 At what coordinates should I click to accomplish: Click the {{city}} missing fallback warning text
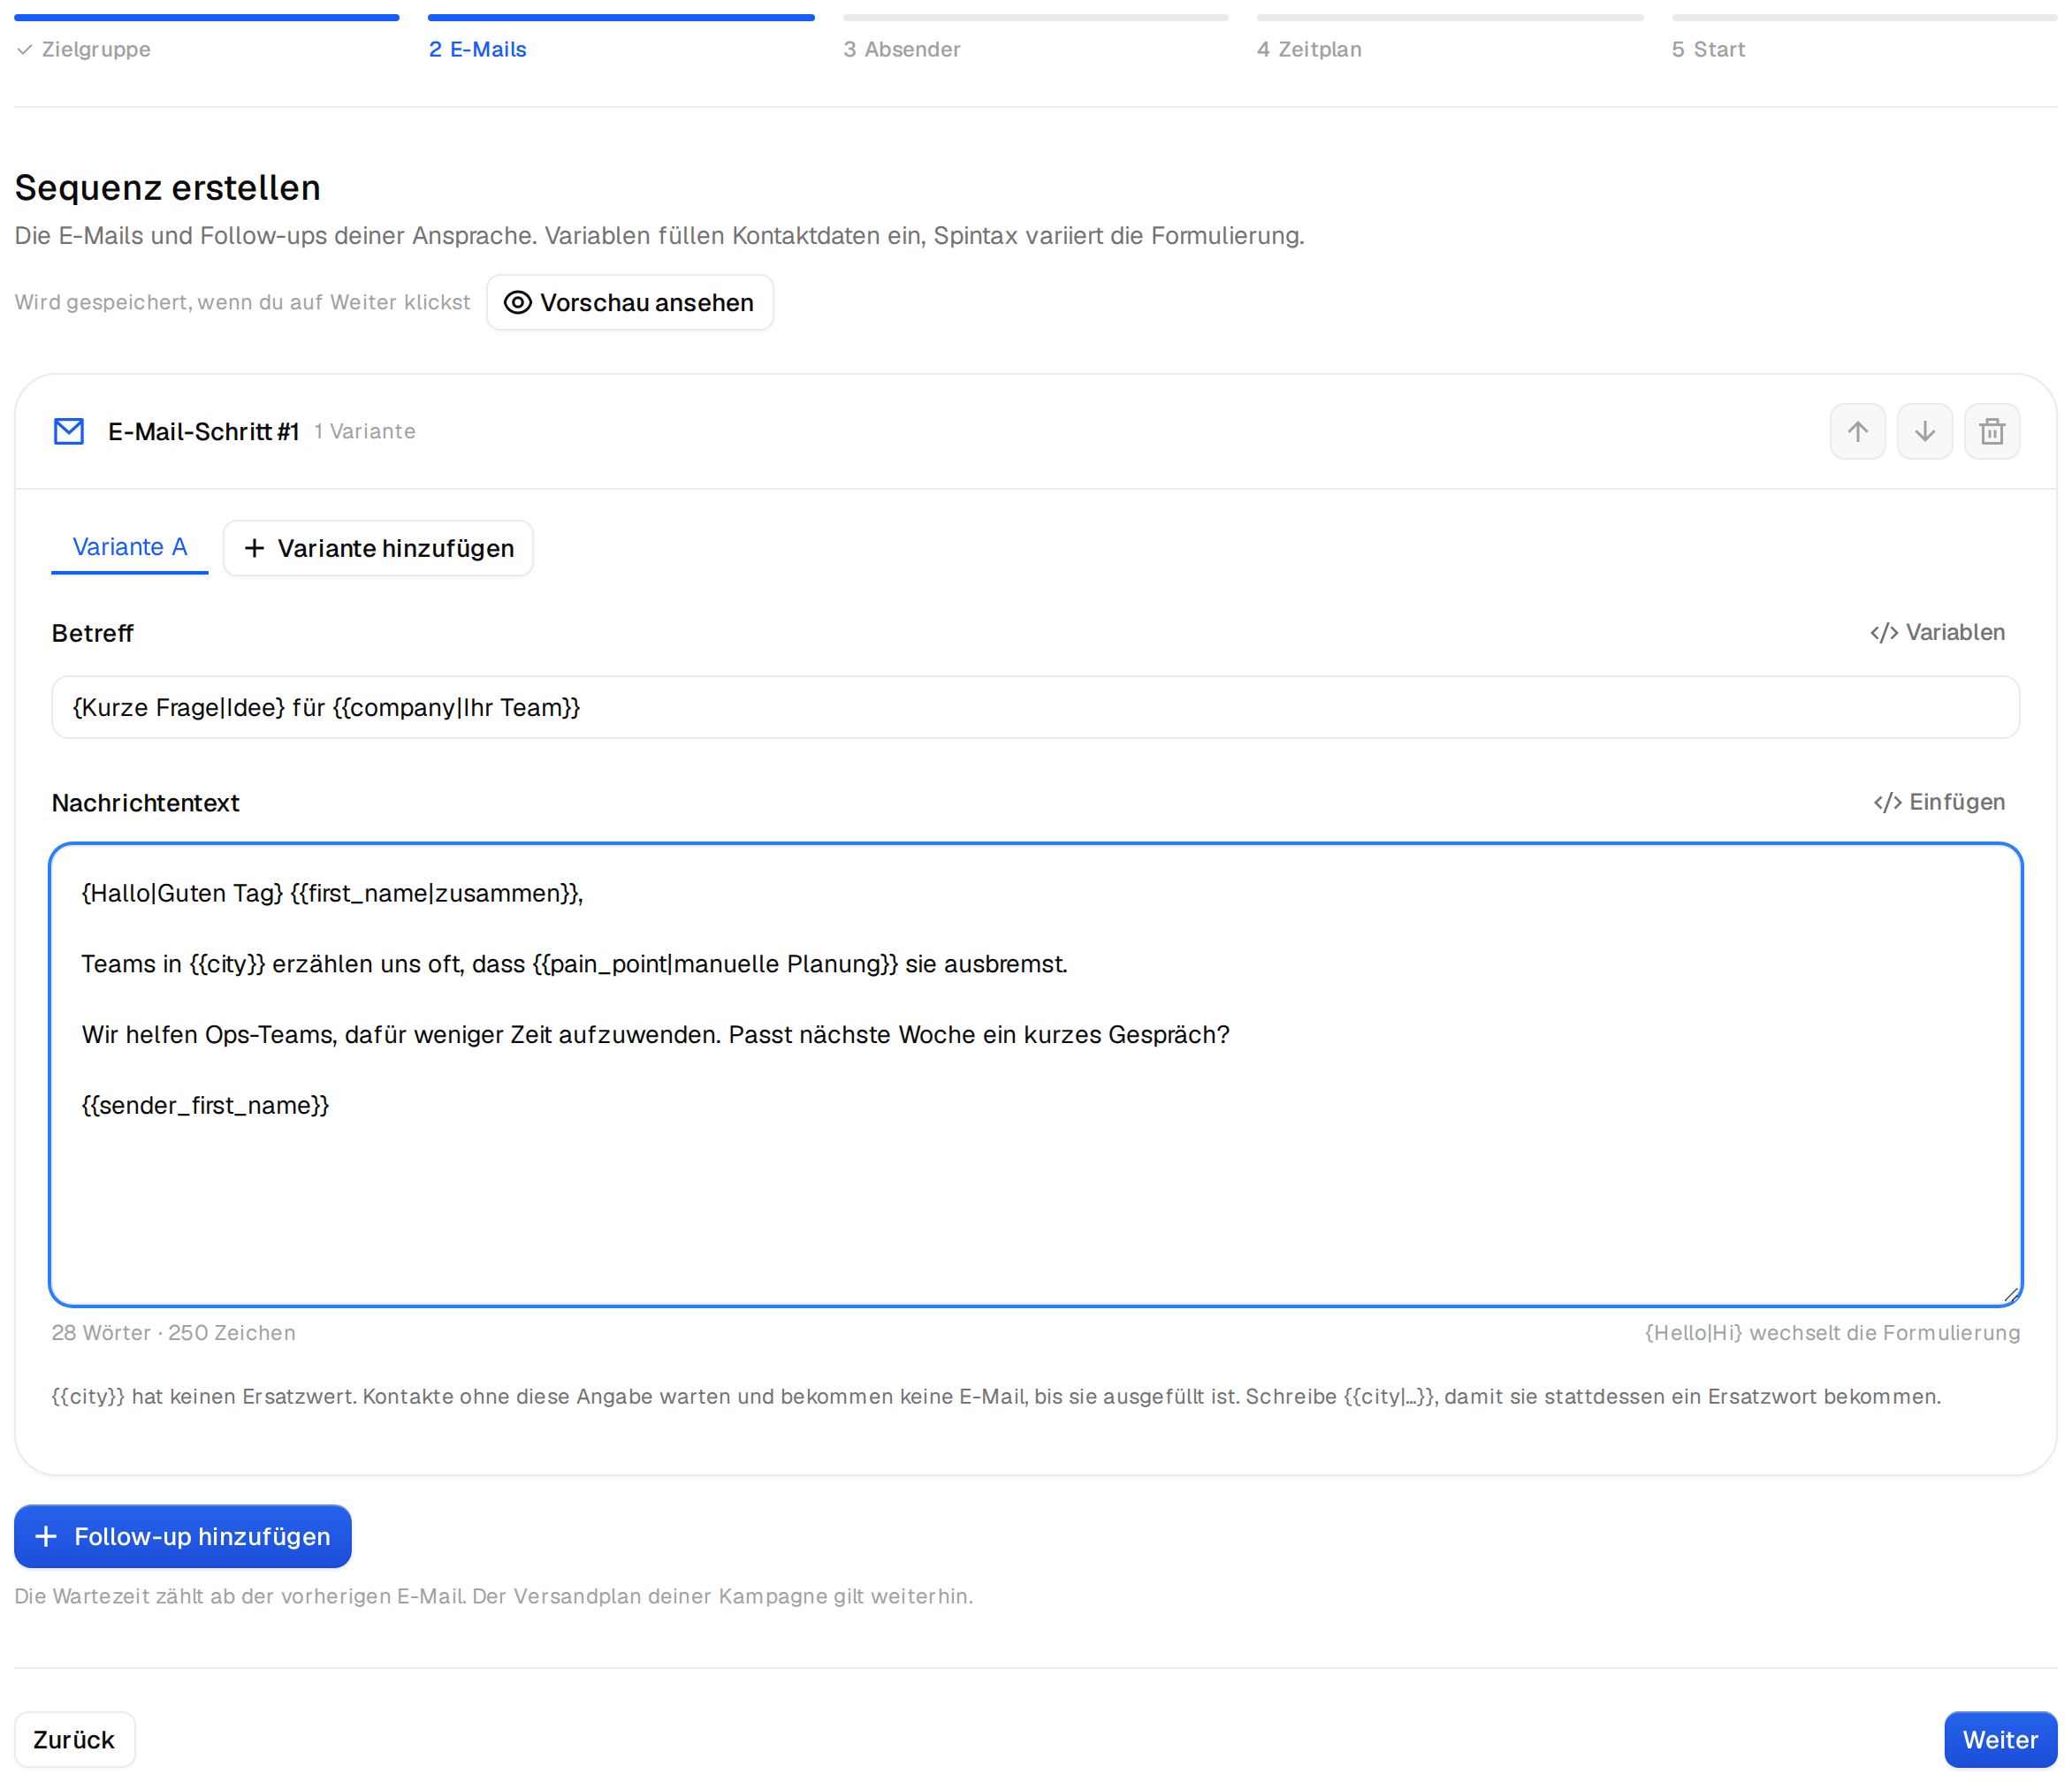[x=996, y=1396]
